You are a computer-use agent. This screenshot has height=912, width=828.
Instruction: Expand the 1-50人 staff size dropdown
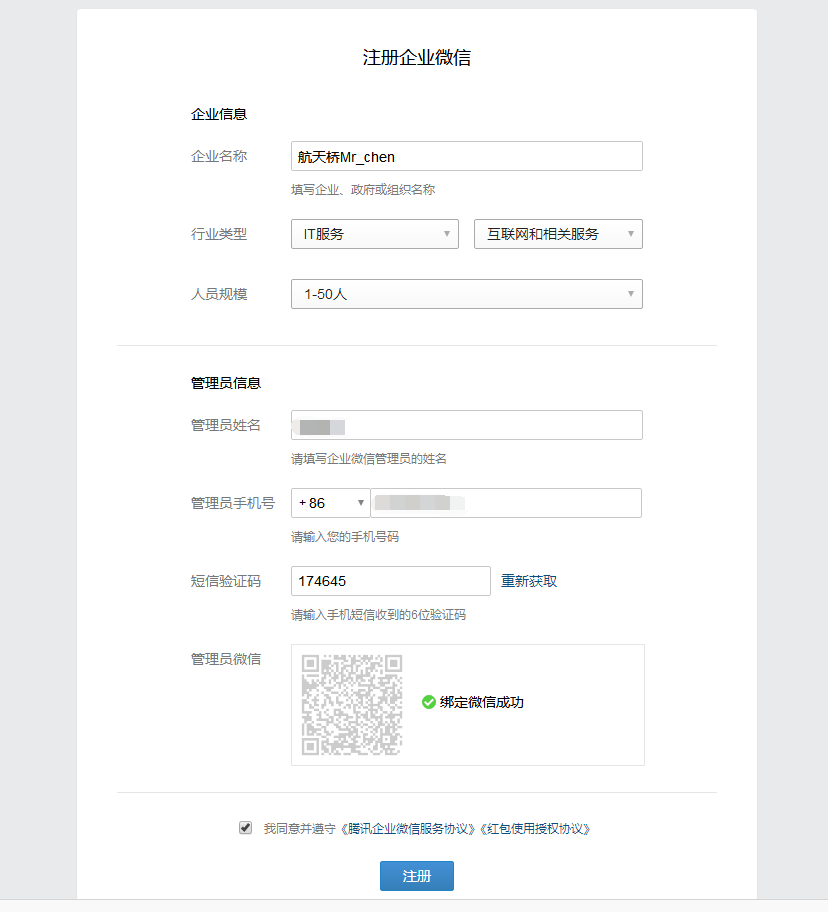(x=466, y=294)
